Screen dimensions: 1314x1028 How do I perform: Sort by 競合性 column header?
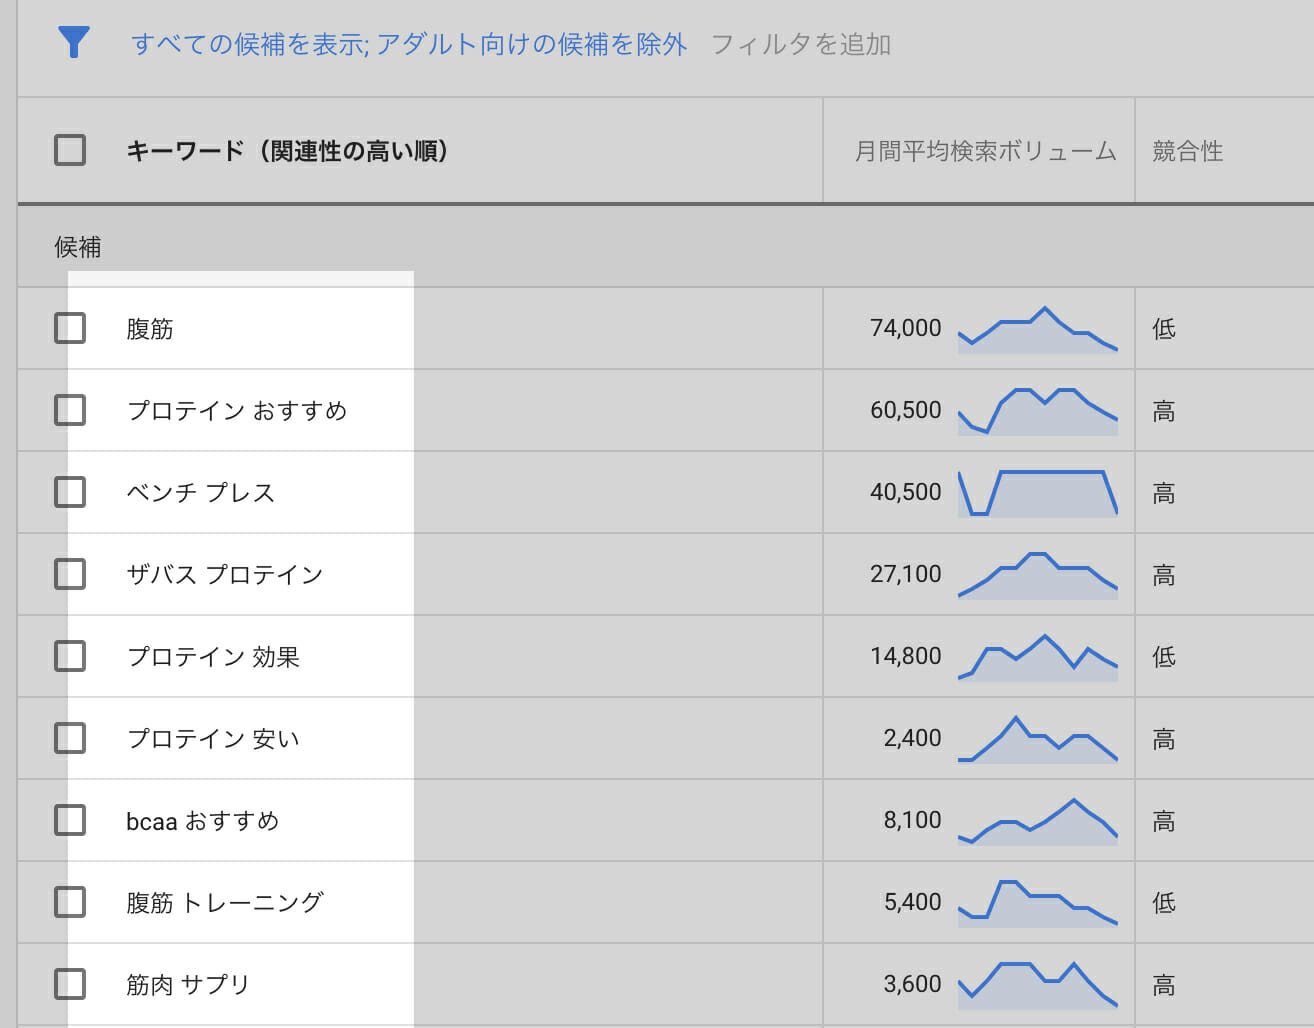(1188, 151)
